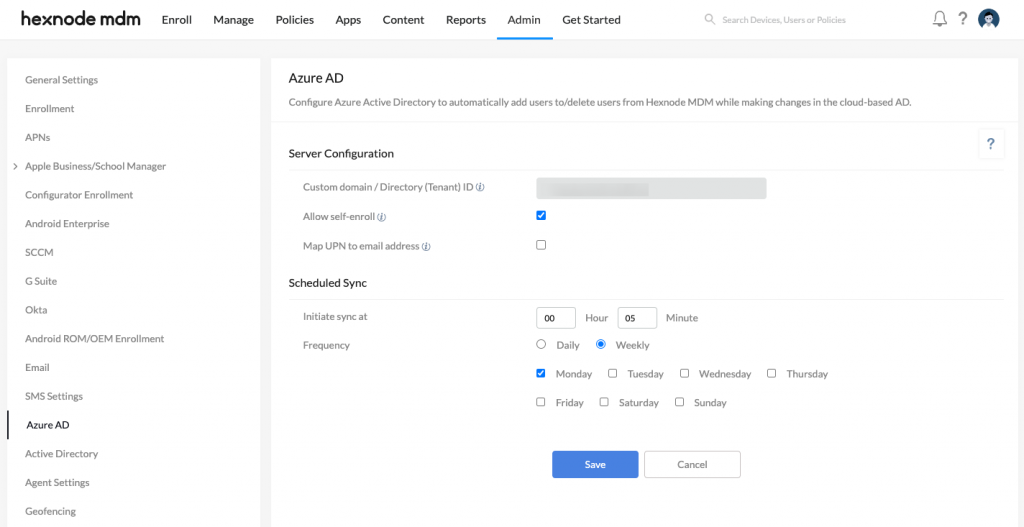Check the Friday checkbox
Viewport: 1024px width, 527px height.
pyautogui.click(x=541, y=402)
